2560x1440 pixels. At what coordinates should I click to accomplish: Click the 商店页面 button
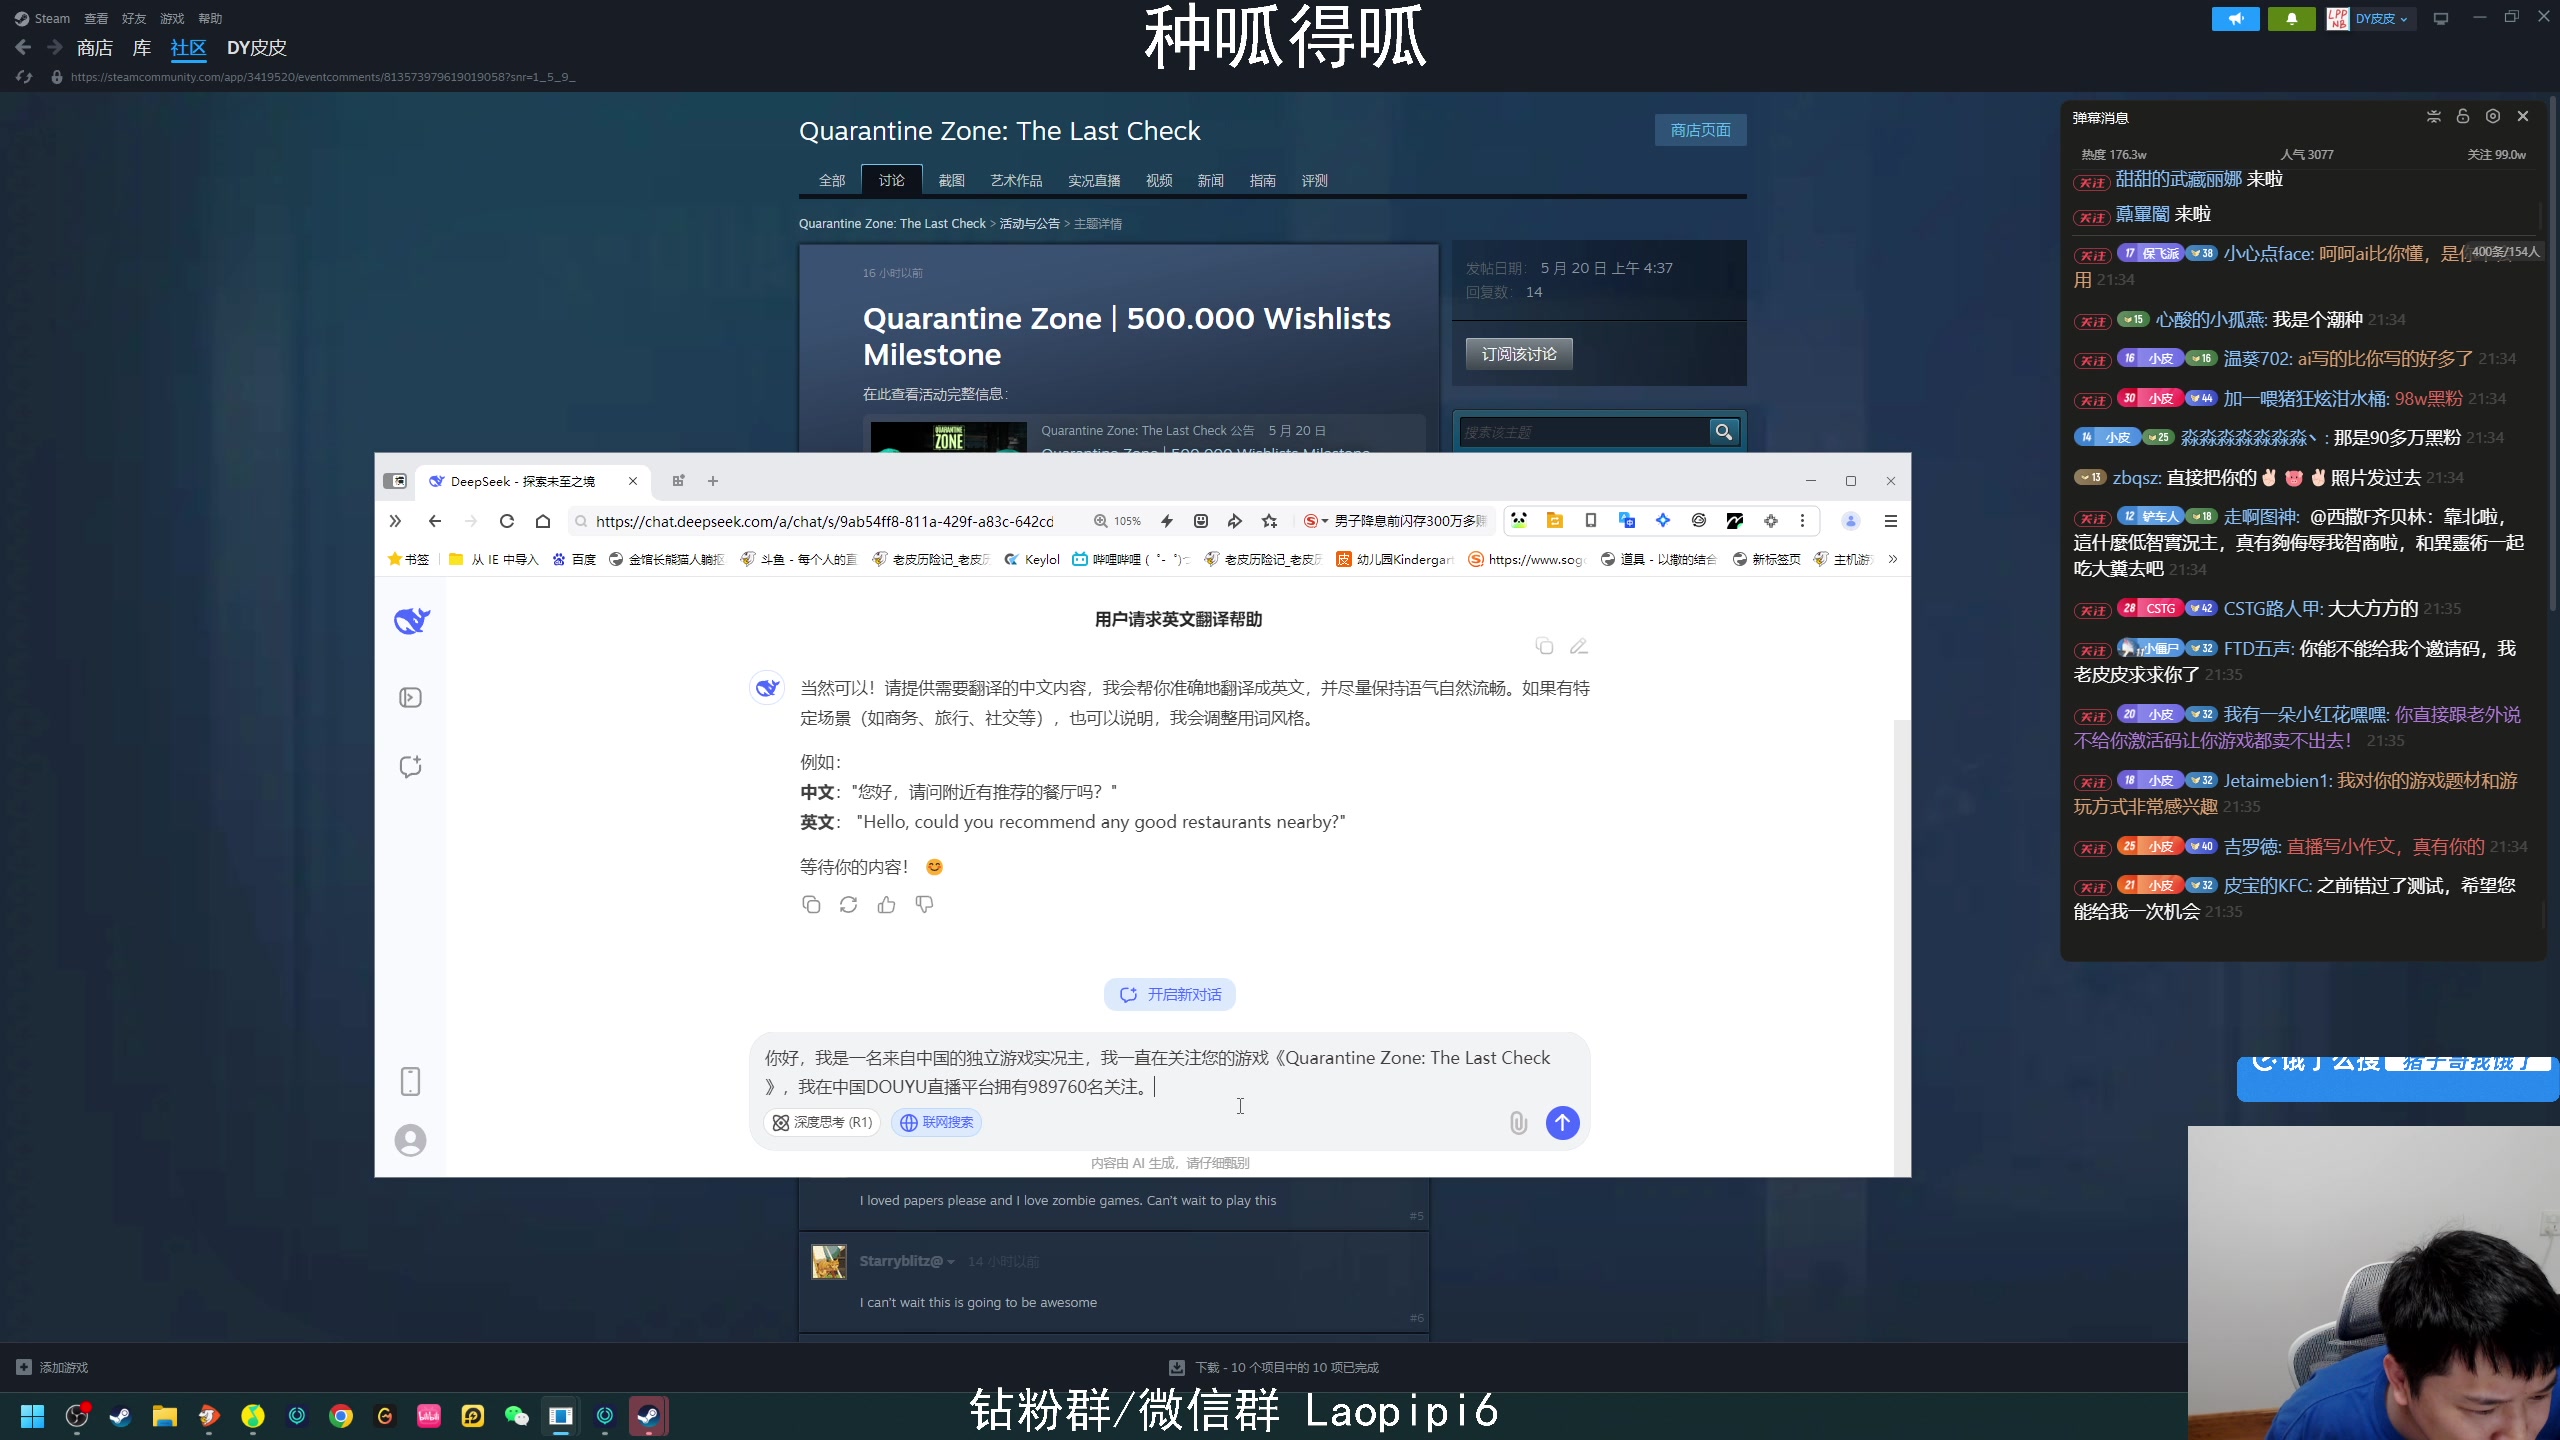pyautogui.click(x=1700, y=130)
